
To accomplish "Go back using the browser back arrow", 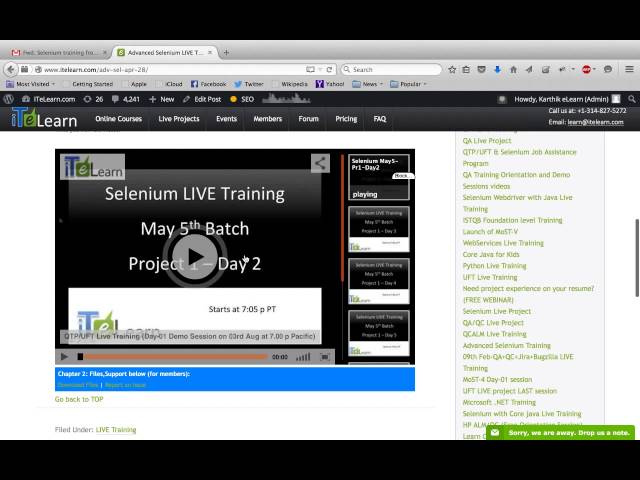I will (11, 69).
